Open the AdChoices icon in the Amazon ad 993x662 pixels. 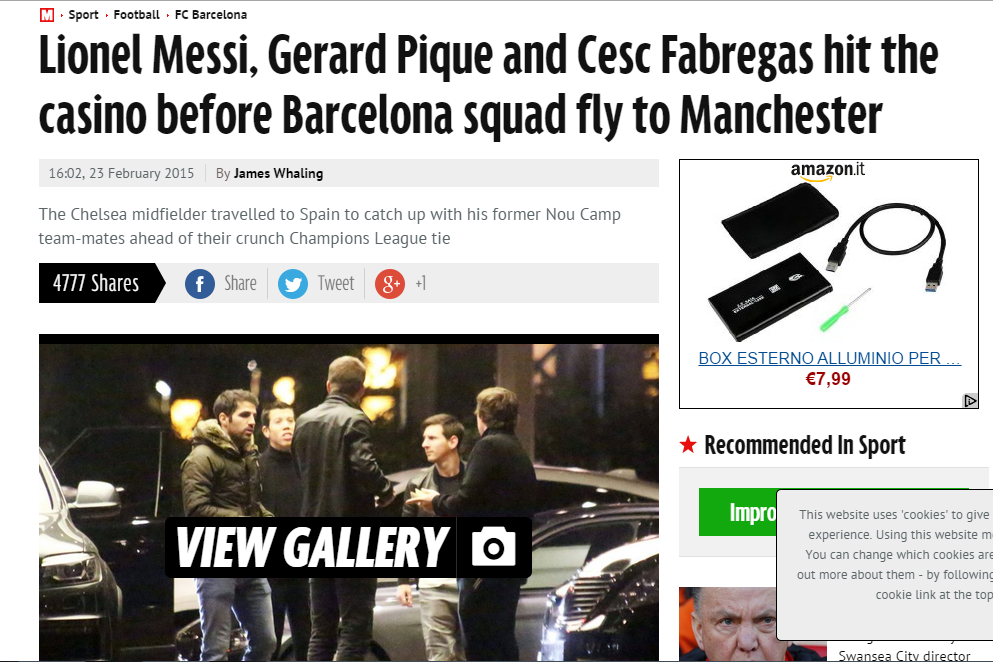point(970,400)
